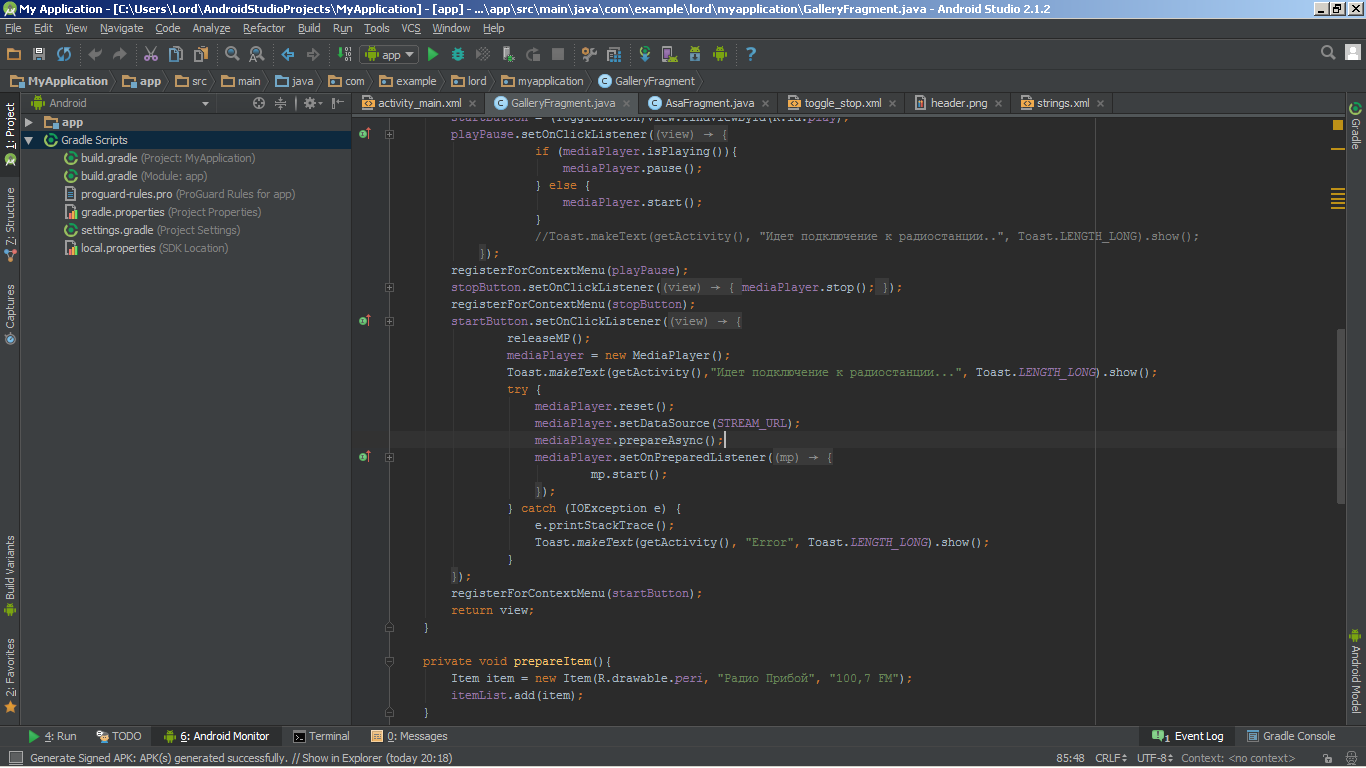Start debugging with the bug icon
The height and width of the screenshot is (768, 1366).
point(458,54)
